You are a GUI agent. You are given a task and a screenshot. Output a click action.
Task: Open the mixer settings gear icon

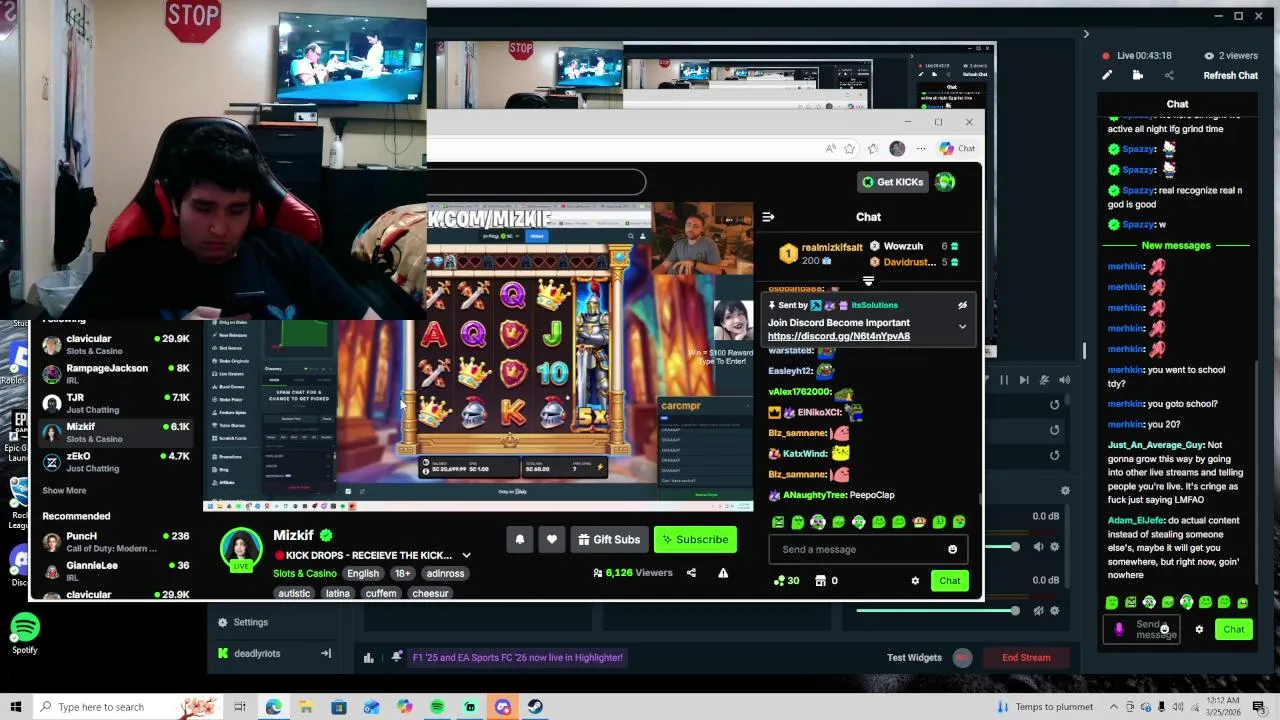(1065, 491)
